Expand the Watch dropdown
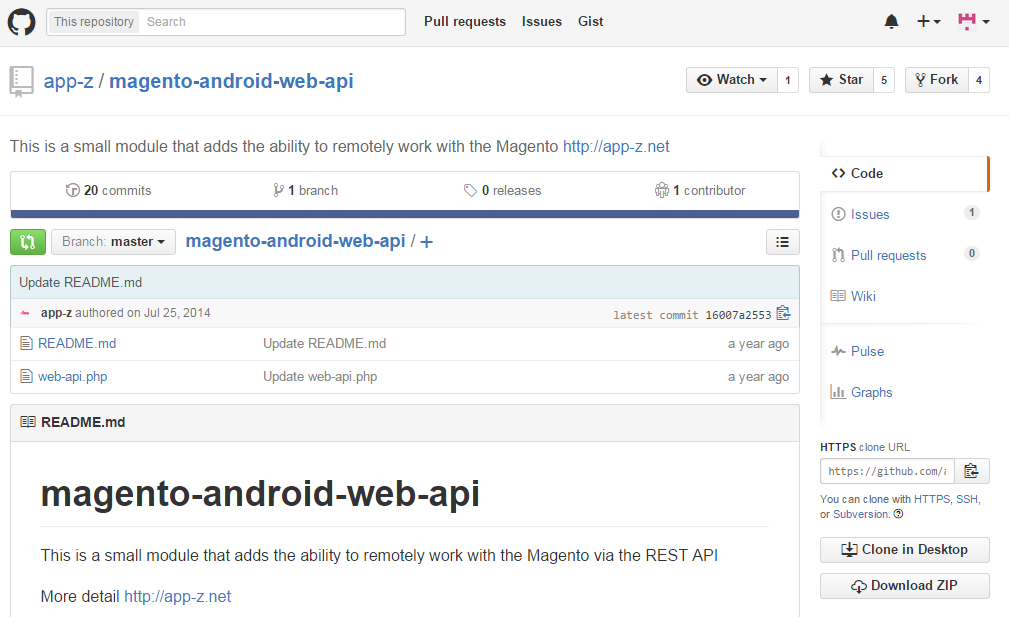Screen dimensions: 1009x617 (x=732, y=80)
